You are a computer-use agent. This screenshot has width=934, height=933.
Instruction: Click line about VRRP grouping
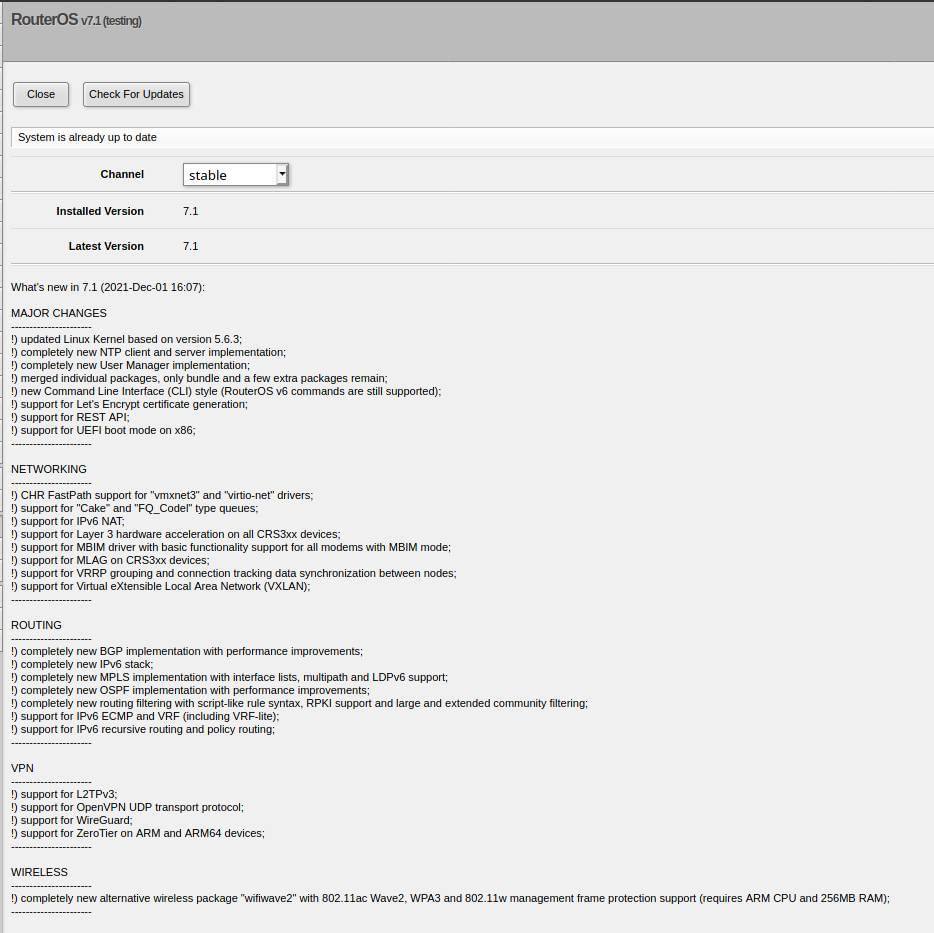click(x=234, y=573)
